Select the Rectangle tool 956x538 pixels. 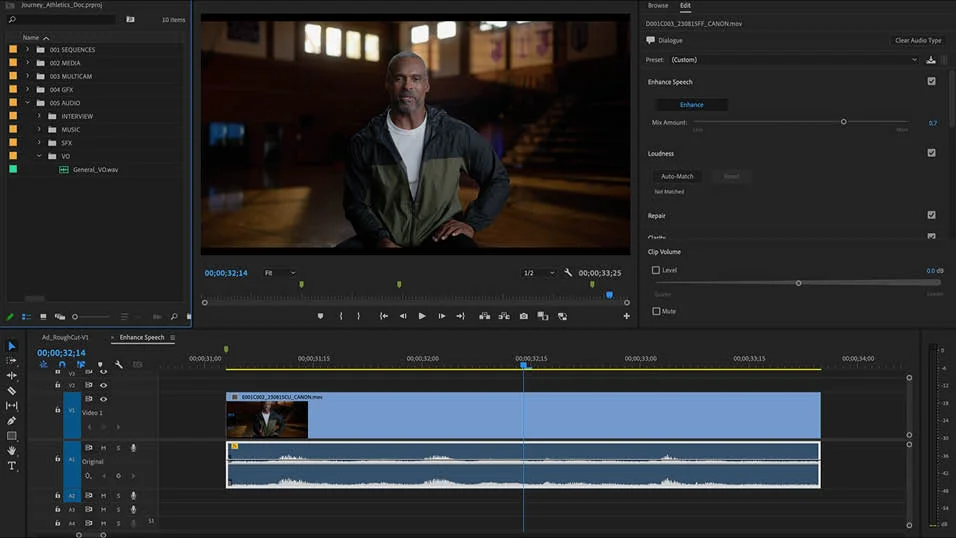[x=12, y=436]
